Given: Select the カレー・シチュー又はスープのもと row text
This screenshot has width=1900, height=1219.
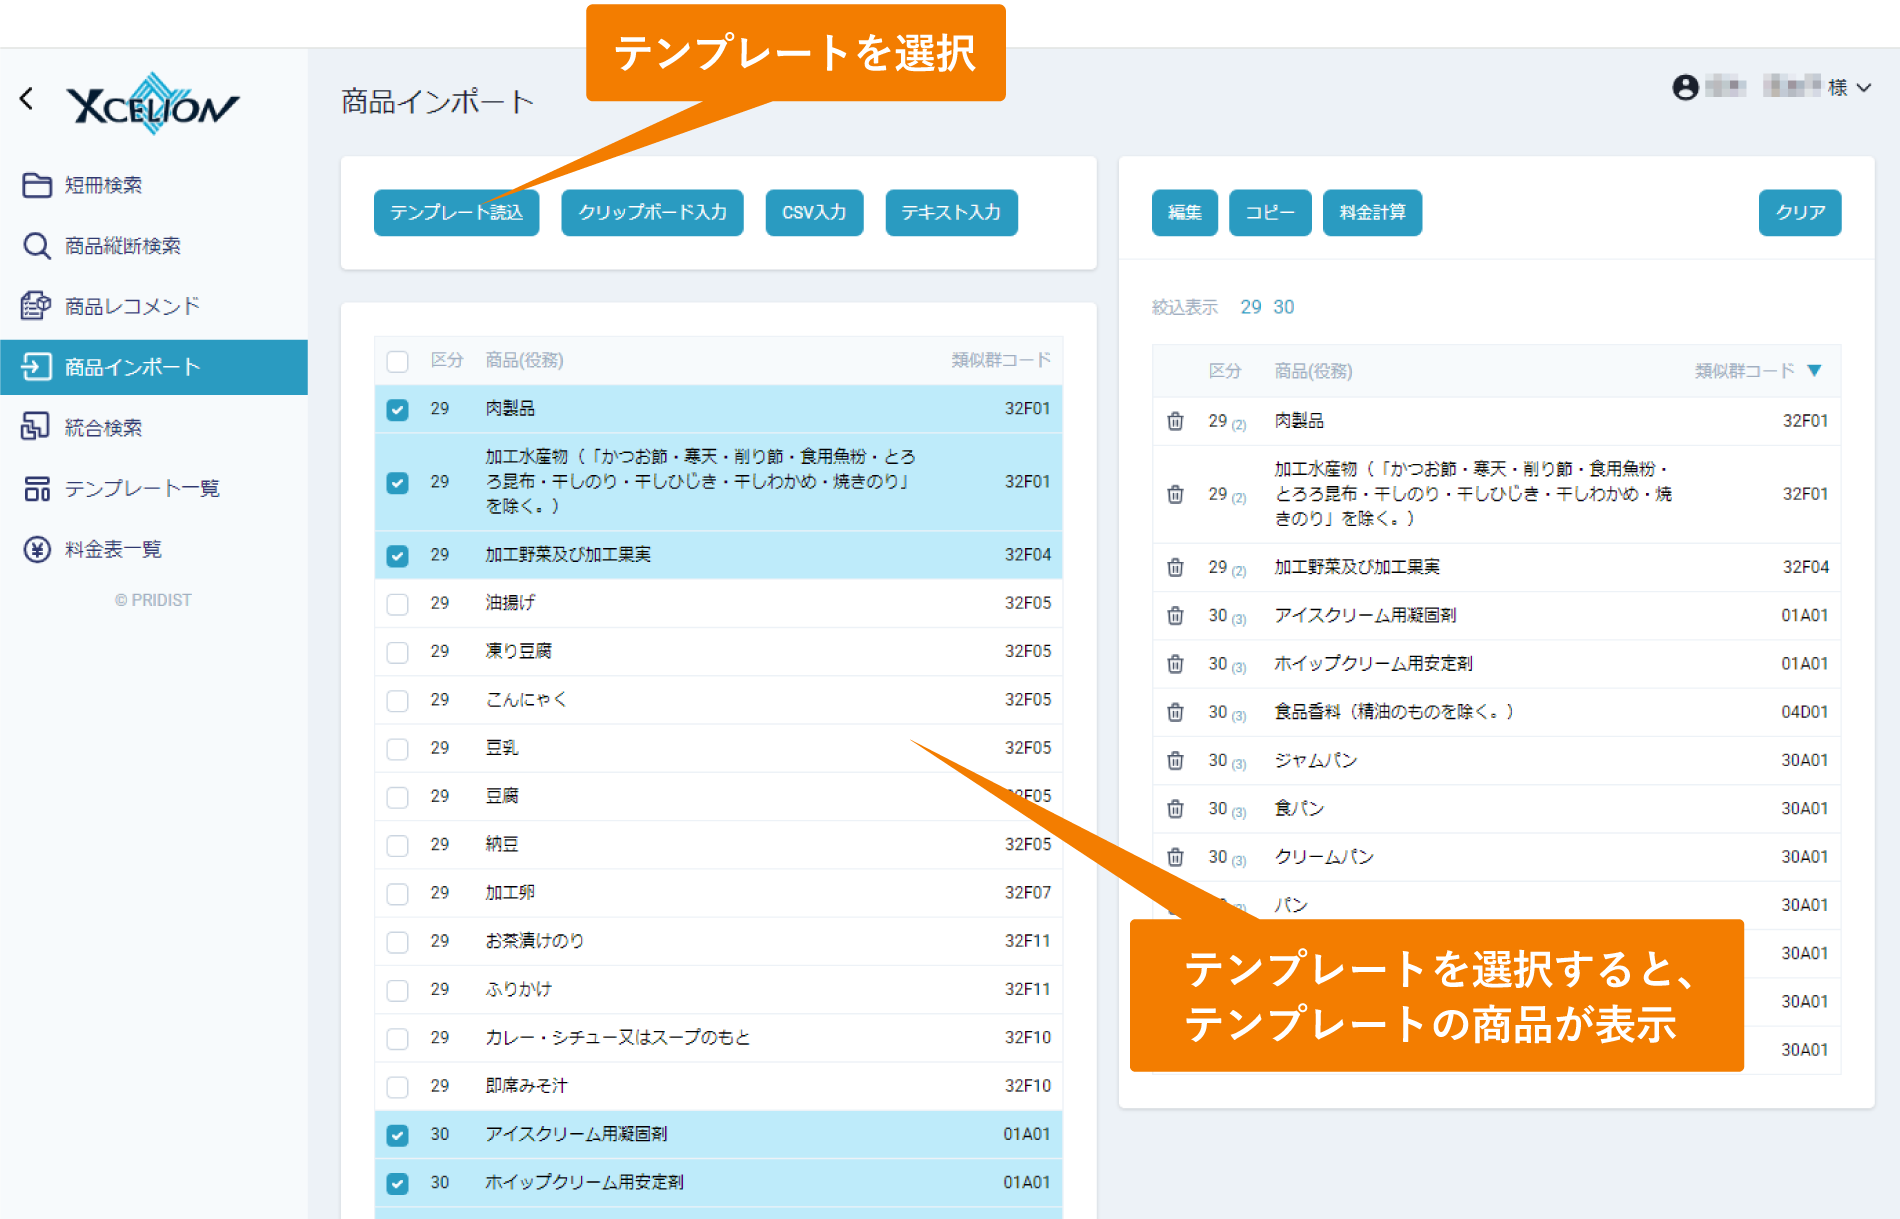Looking at the screenshot, I should pyautogui.click(x=617, y=1037).
